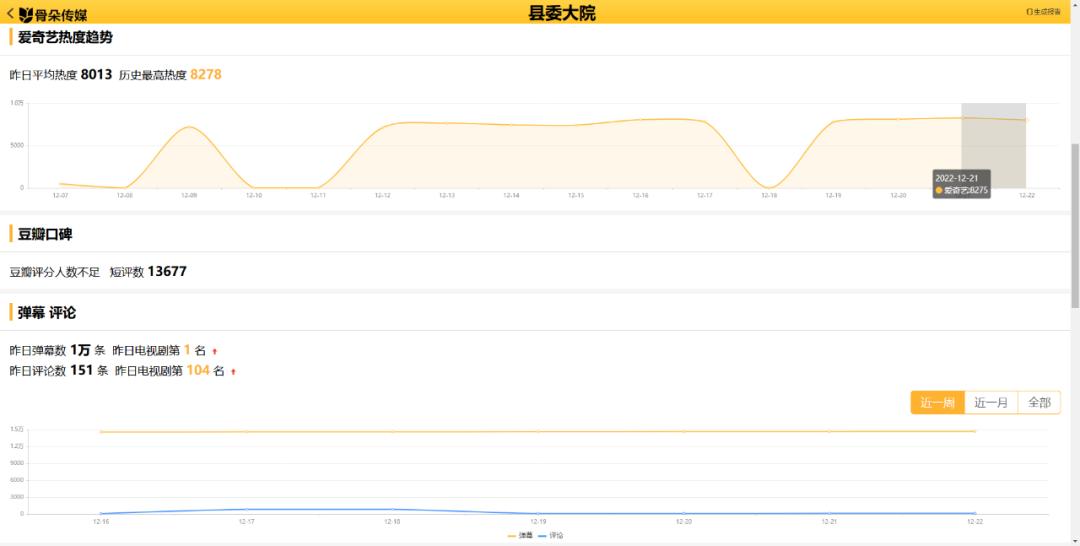Show 全部 range in the chart
The width and height of the screenshot is (1080, 546).
[x=1039, y=403]
